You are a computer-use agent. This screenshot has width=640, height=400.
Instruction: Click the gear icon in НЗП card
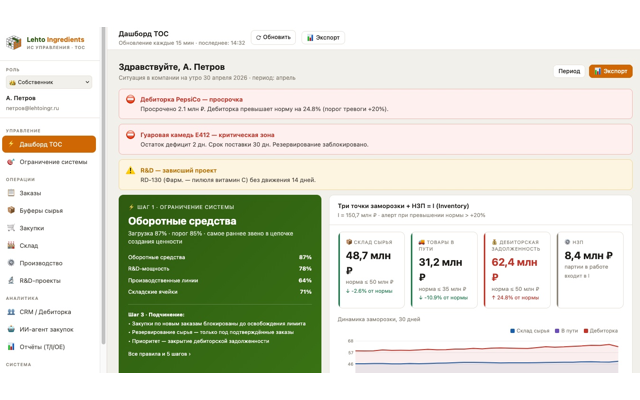click(x=567, y=242)
